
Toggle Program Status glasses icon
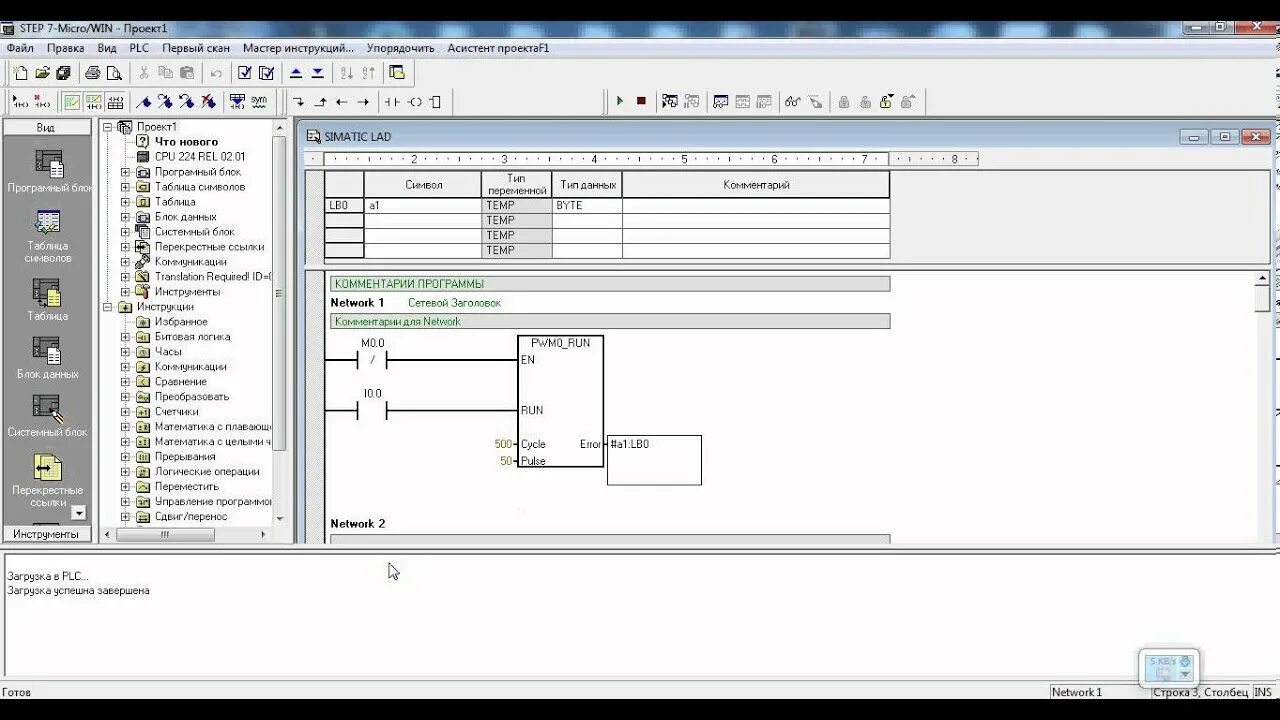pos(793,101)
